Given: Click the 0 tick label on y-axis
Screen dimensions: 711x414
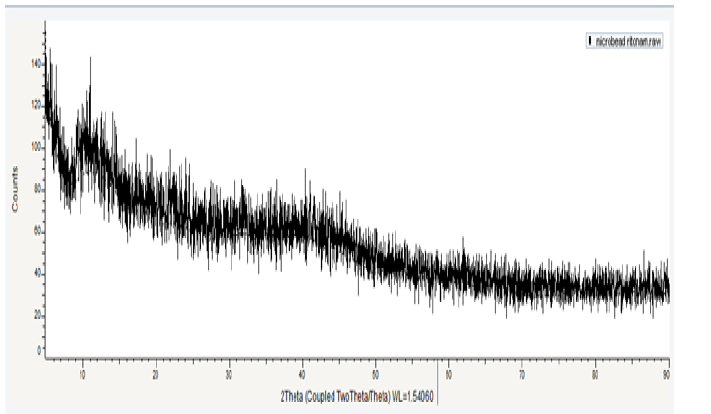Looking at the screenshot, I should click(39, 351).
